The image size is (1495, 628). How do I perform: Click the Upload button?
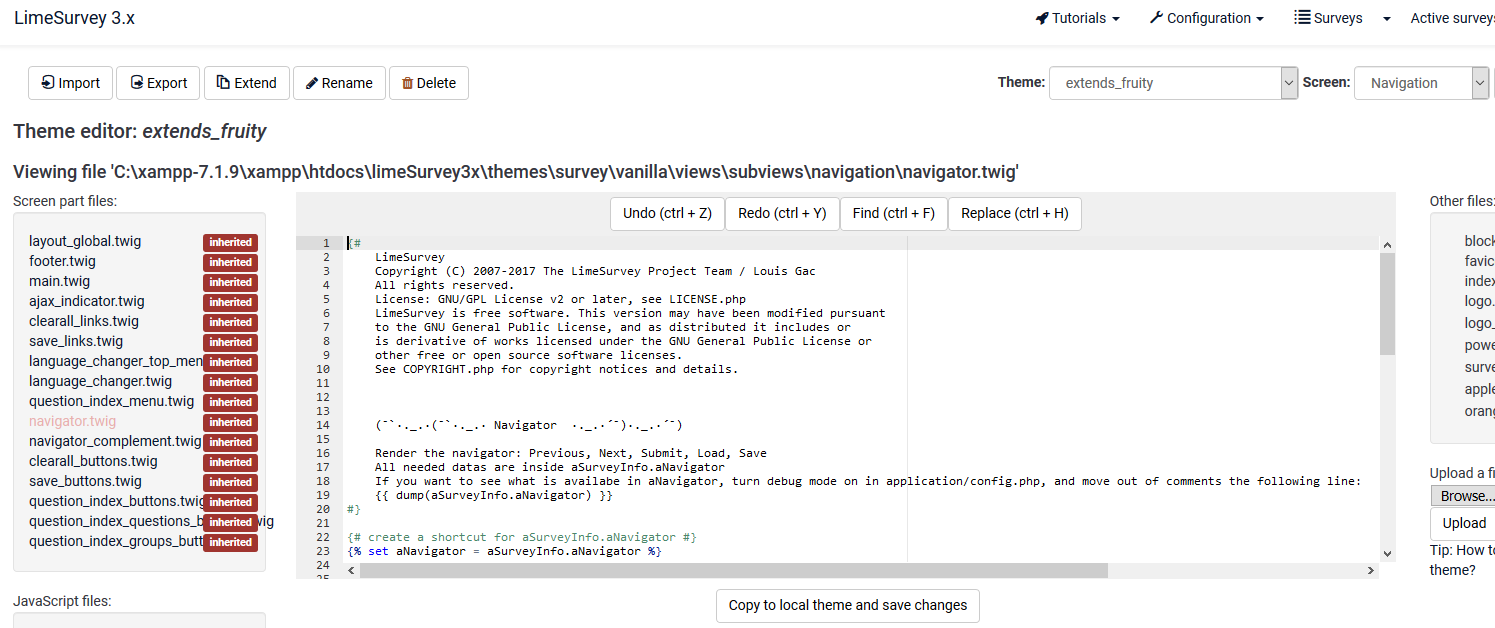(1464, 523)
